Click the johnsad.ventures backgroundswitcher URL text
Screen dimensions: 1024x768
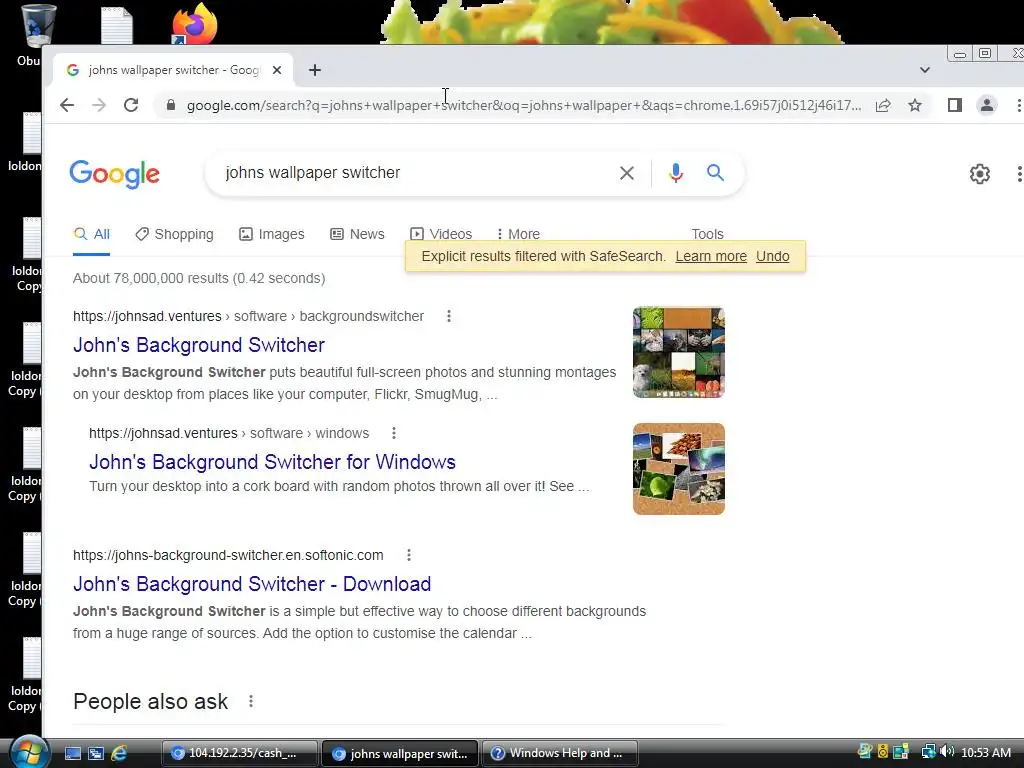(248, 316)
